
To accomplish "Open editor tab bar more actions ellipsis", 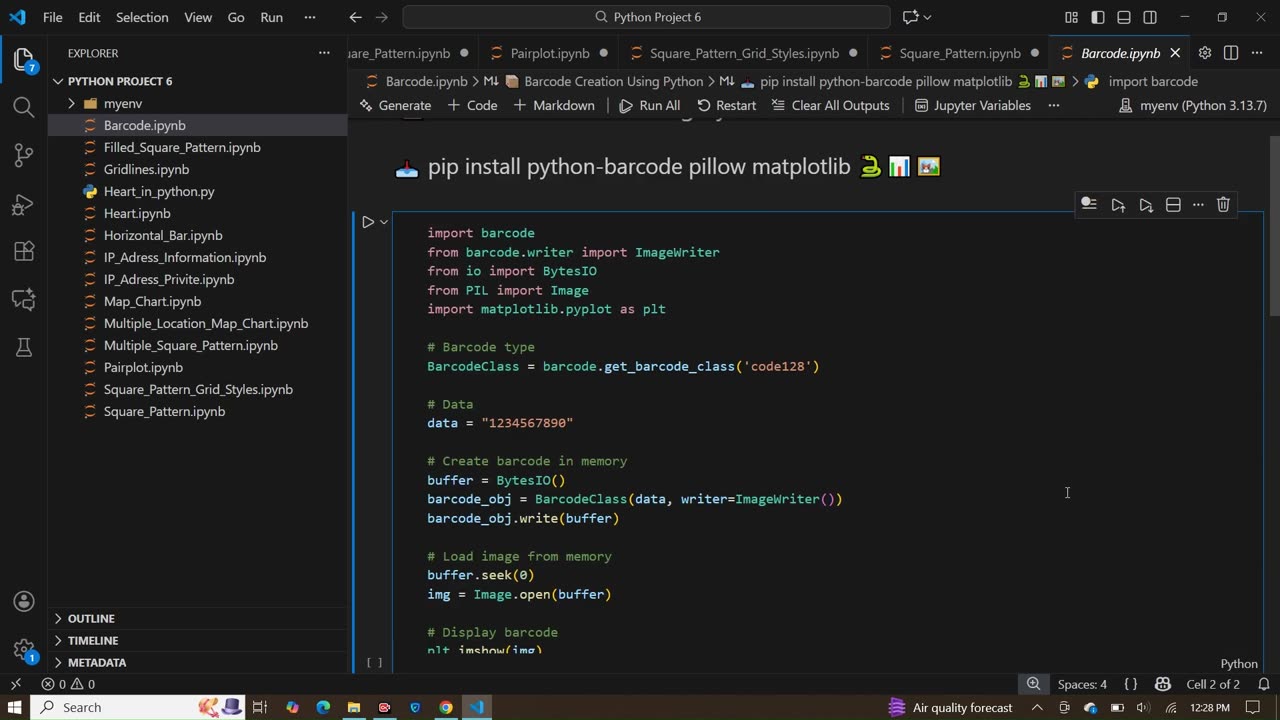I will (x=1257, y=53).
